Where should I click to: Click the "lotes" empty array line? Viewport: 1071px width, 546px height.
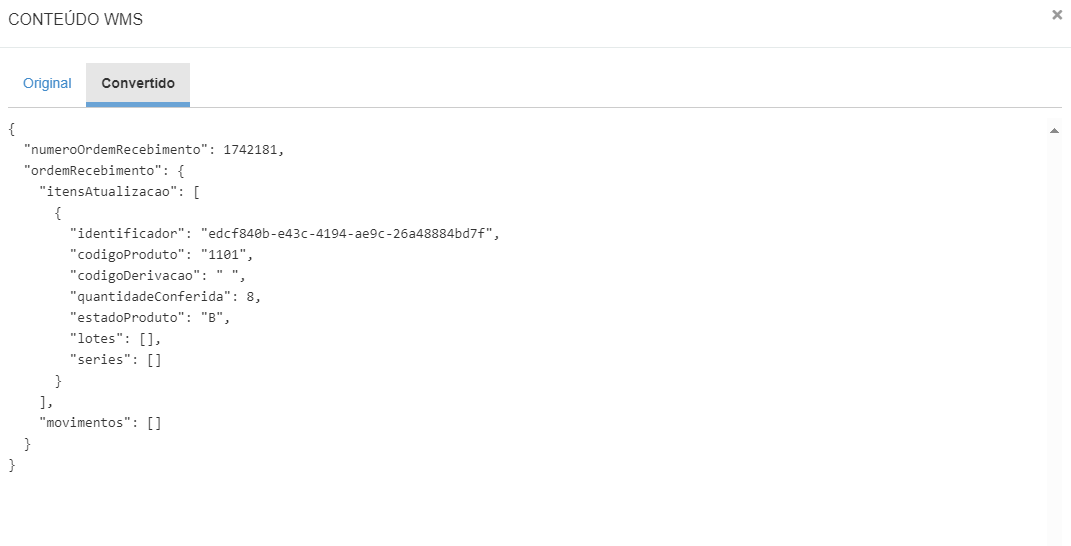tap(115, 339)
